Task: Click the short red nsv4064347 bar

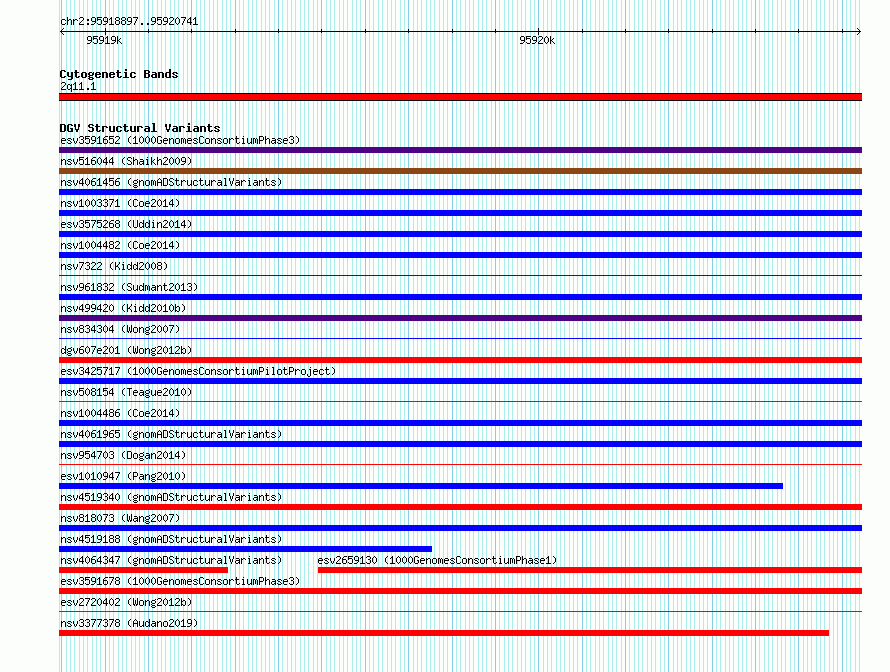Action: click(x=144, y=570)
